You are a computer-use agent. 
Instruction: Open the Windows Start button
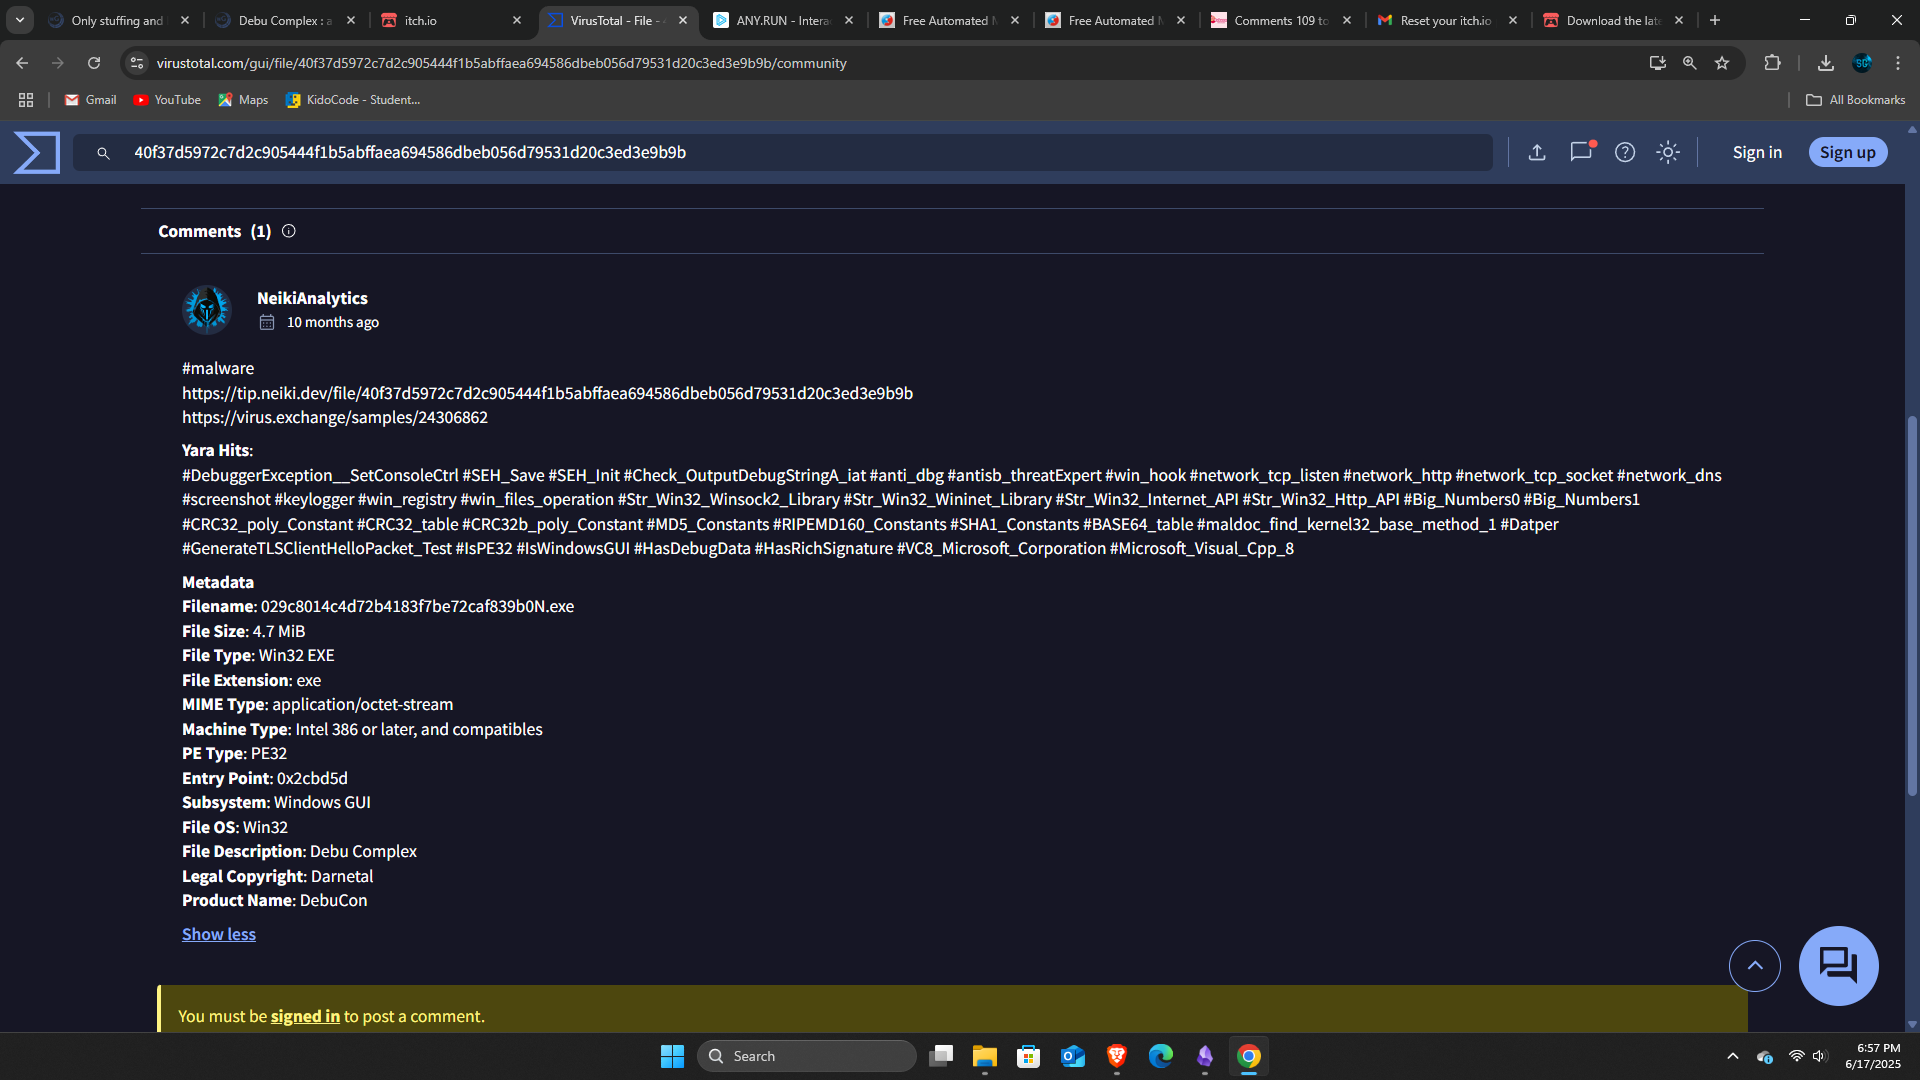pyautogui.click(x=672, y=1056)
